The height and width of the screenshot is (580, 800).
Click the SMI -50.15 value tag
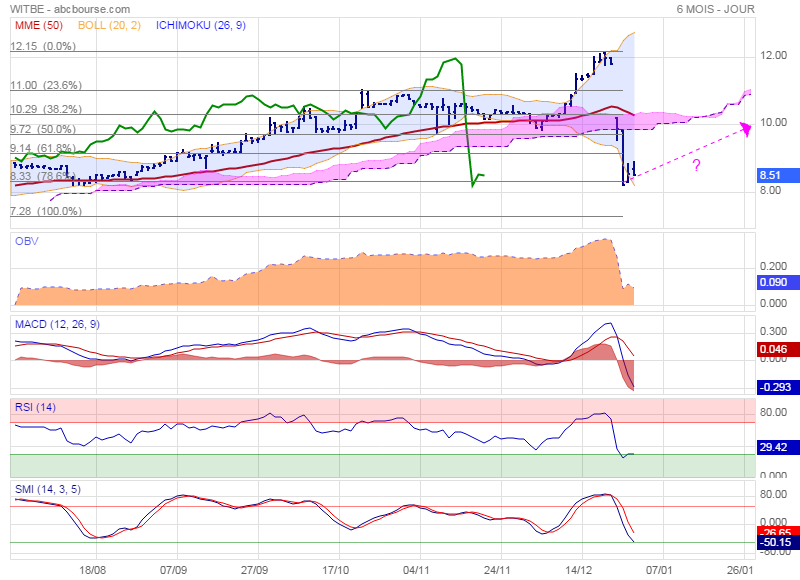[x=778, y=542]
